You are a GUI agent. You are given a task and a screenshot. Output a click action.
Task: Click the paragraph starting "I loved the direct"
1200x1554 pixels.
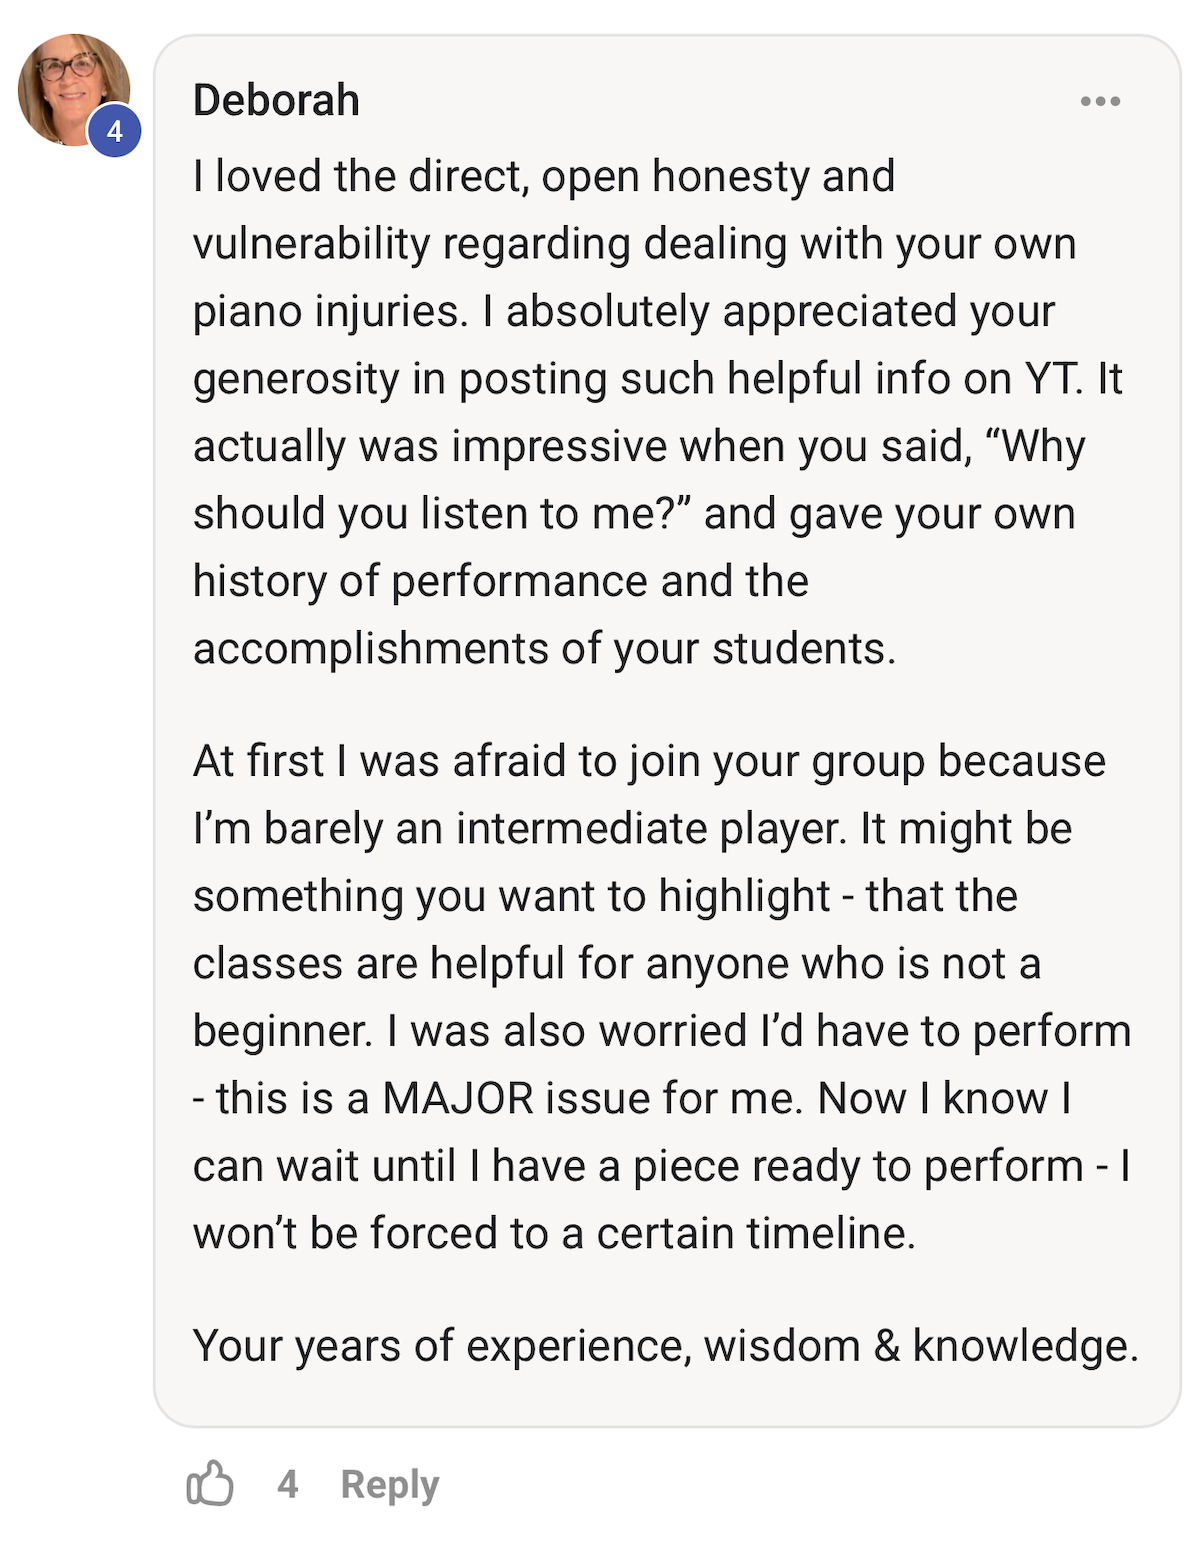658,412
